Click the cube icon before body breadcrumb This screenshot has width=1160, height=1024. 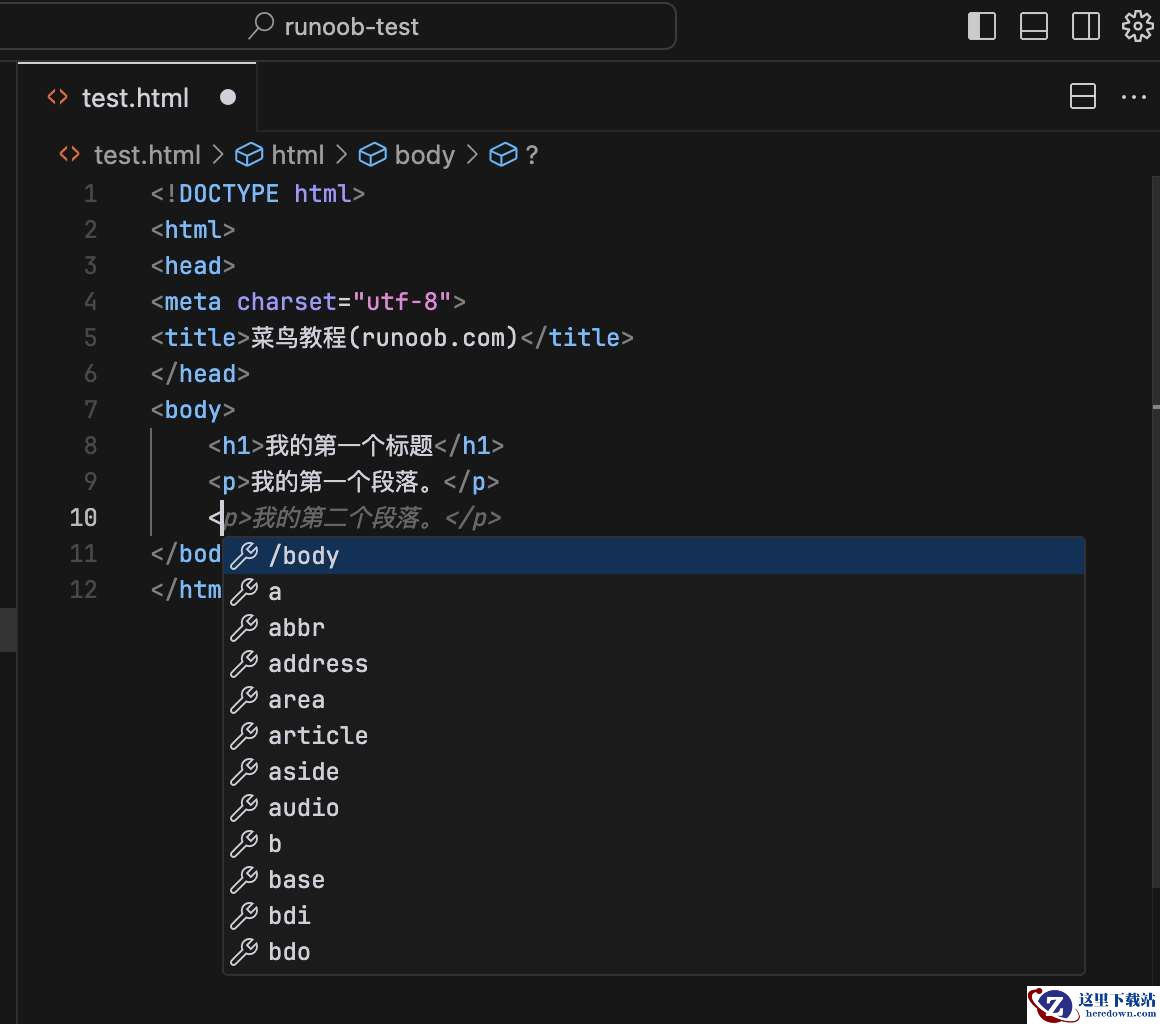[x=373, y=155]
